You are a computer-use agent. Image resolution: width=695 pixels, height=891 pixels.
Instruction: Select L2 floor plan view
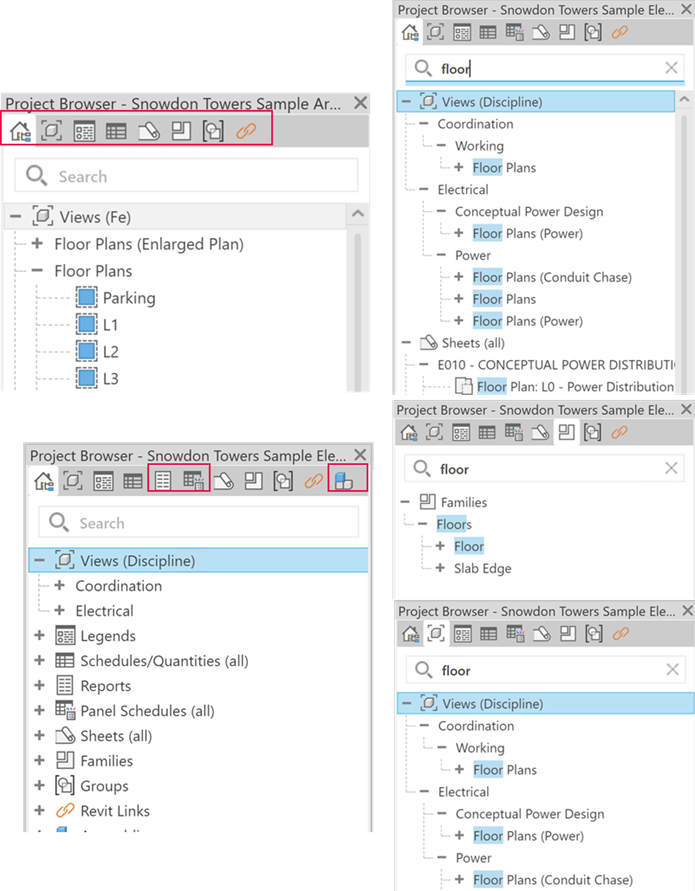[97, 352]
